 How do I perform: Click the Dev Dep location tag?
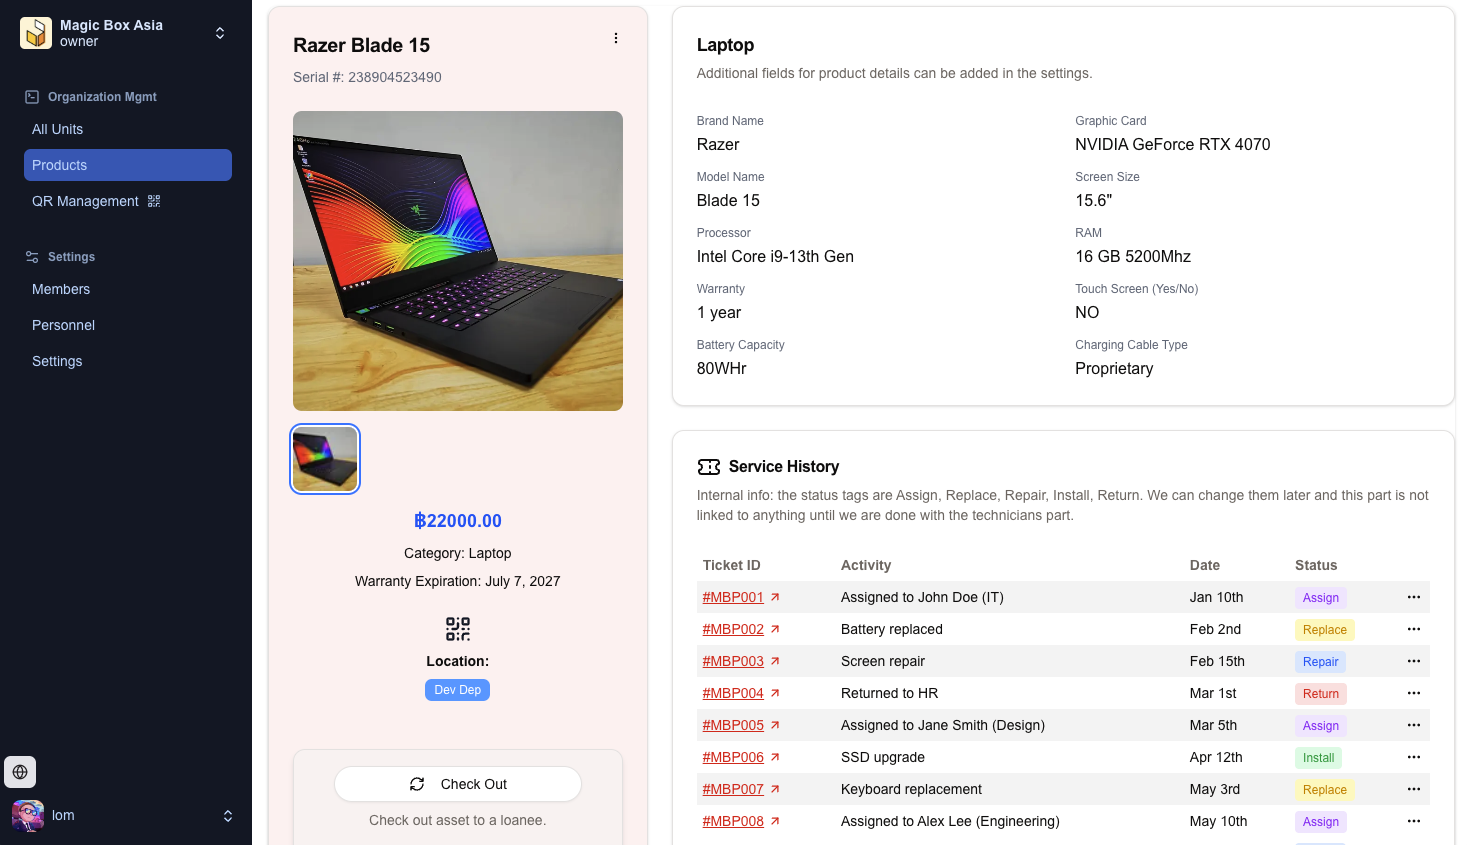click(457, 689)
